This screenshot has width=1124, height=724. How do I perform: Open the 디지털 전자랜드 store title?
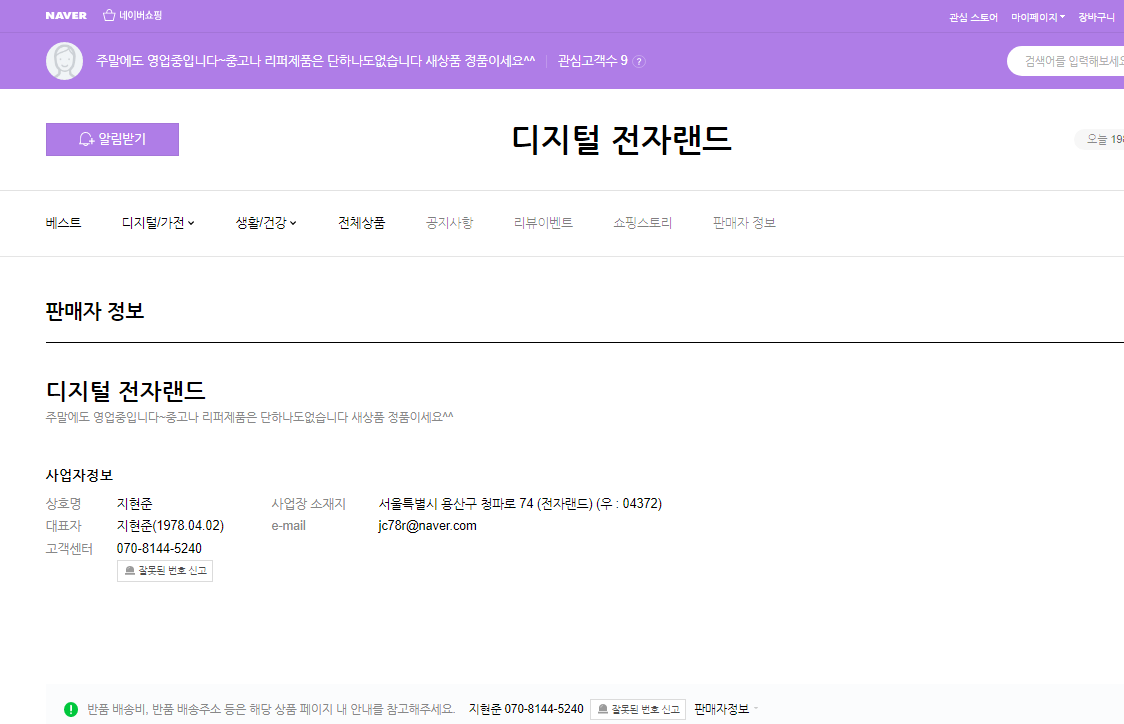pos(621,139)
